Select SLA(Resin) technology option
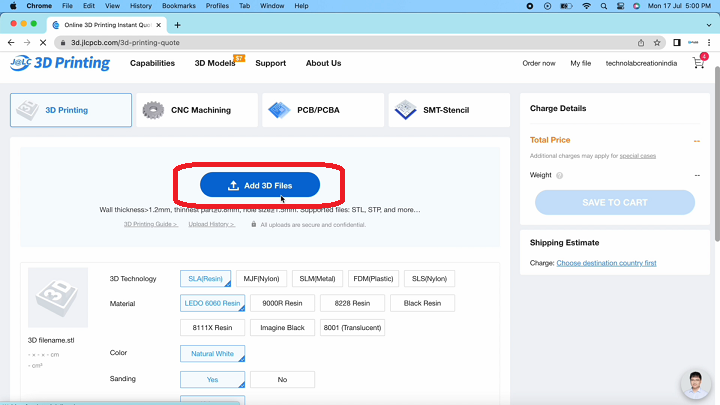 (205, 279)
